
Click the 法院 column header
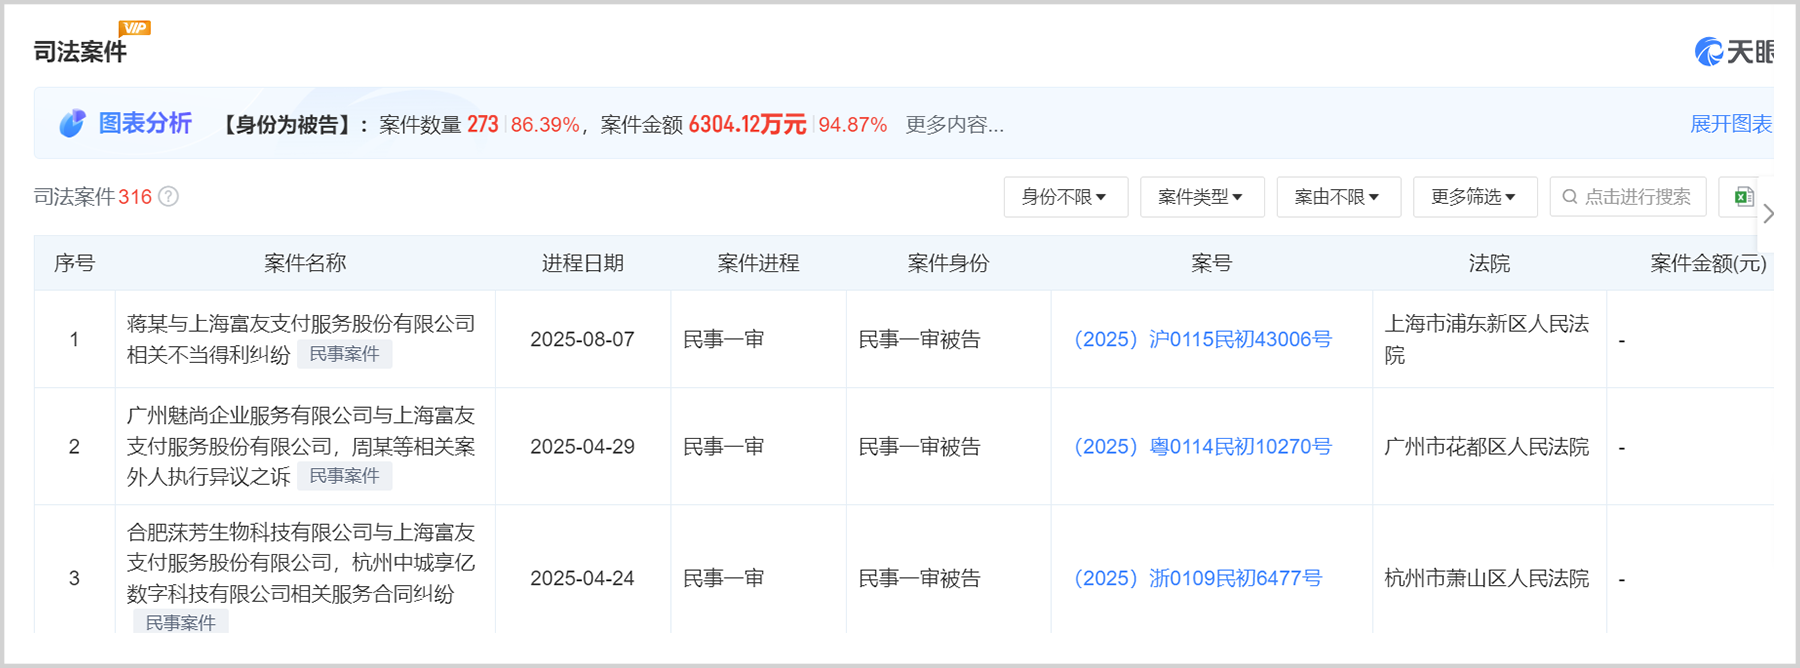(1489, 263)
